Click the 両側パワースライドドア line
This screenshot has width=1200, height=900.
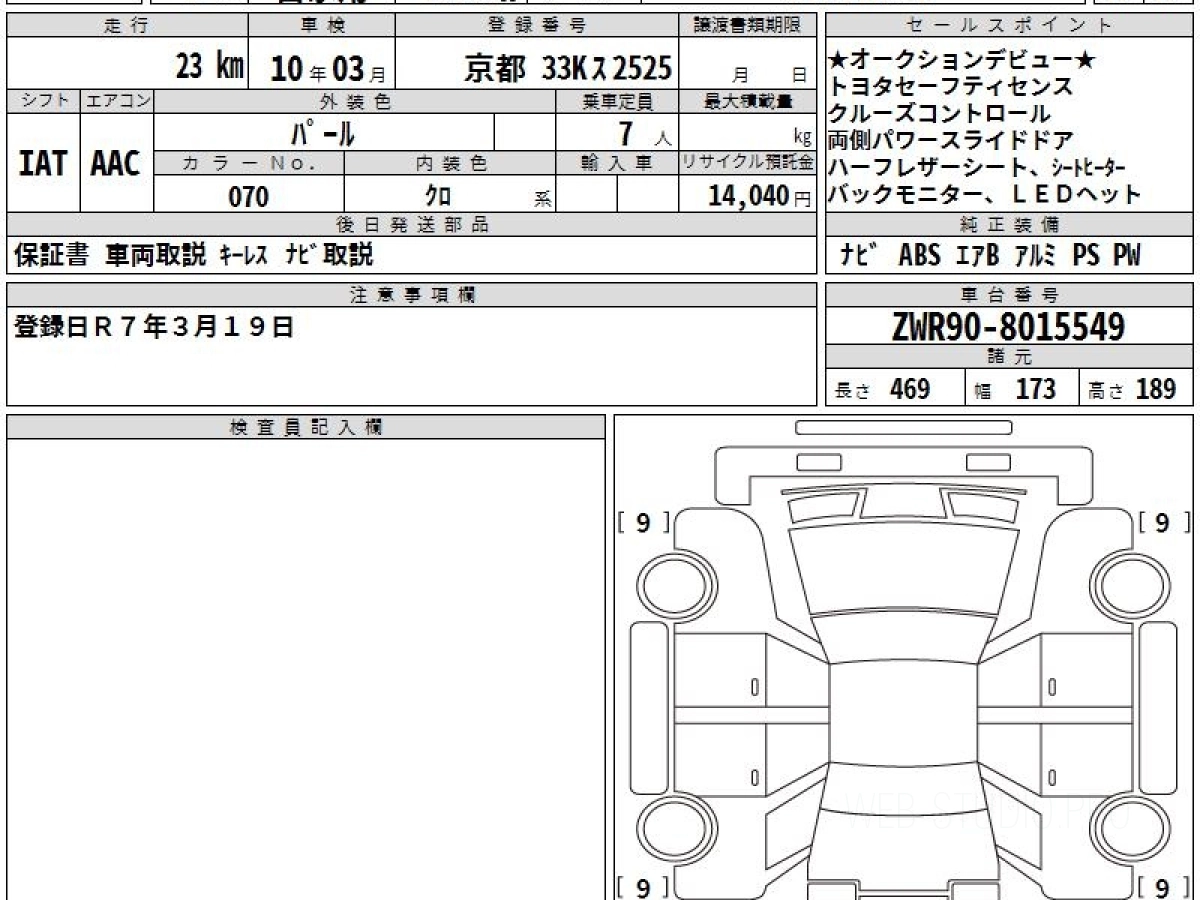(950, 141)
